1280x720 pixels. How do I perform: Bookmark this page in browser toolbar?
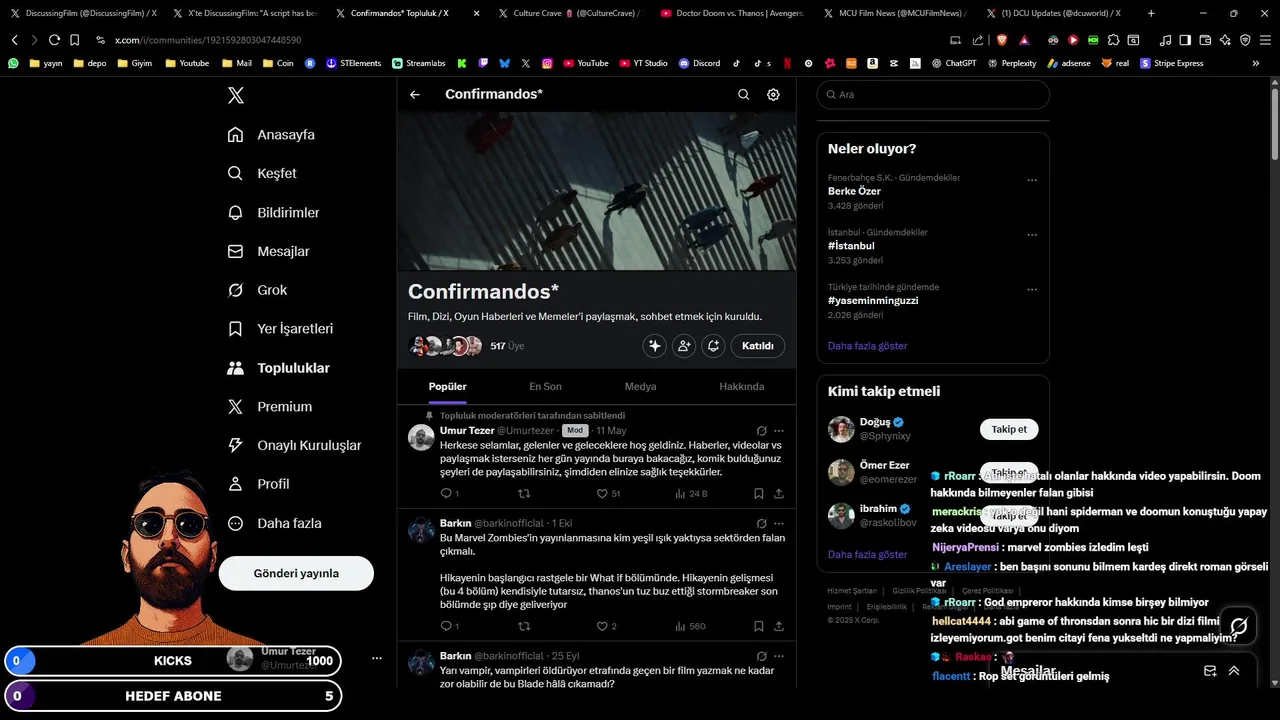click(74, 40)
